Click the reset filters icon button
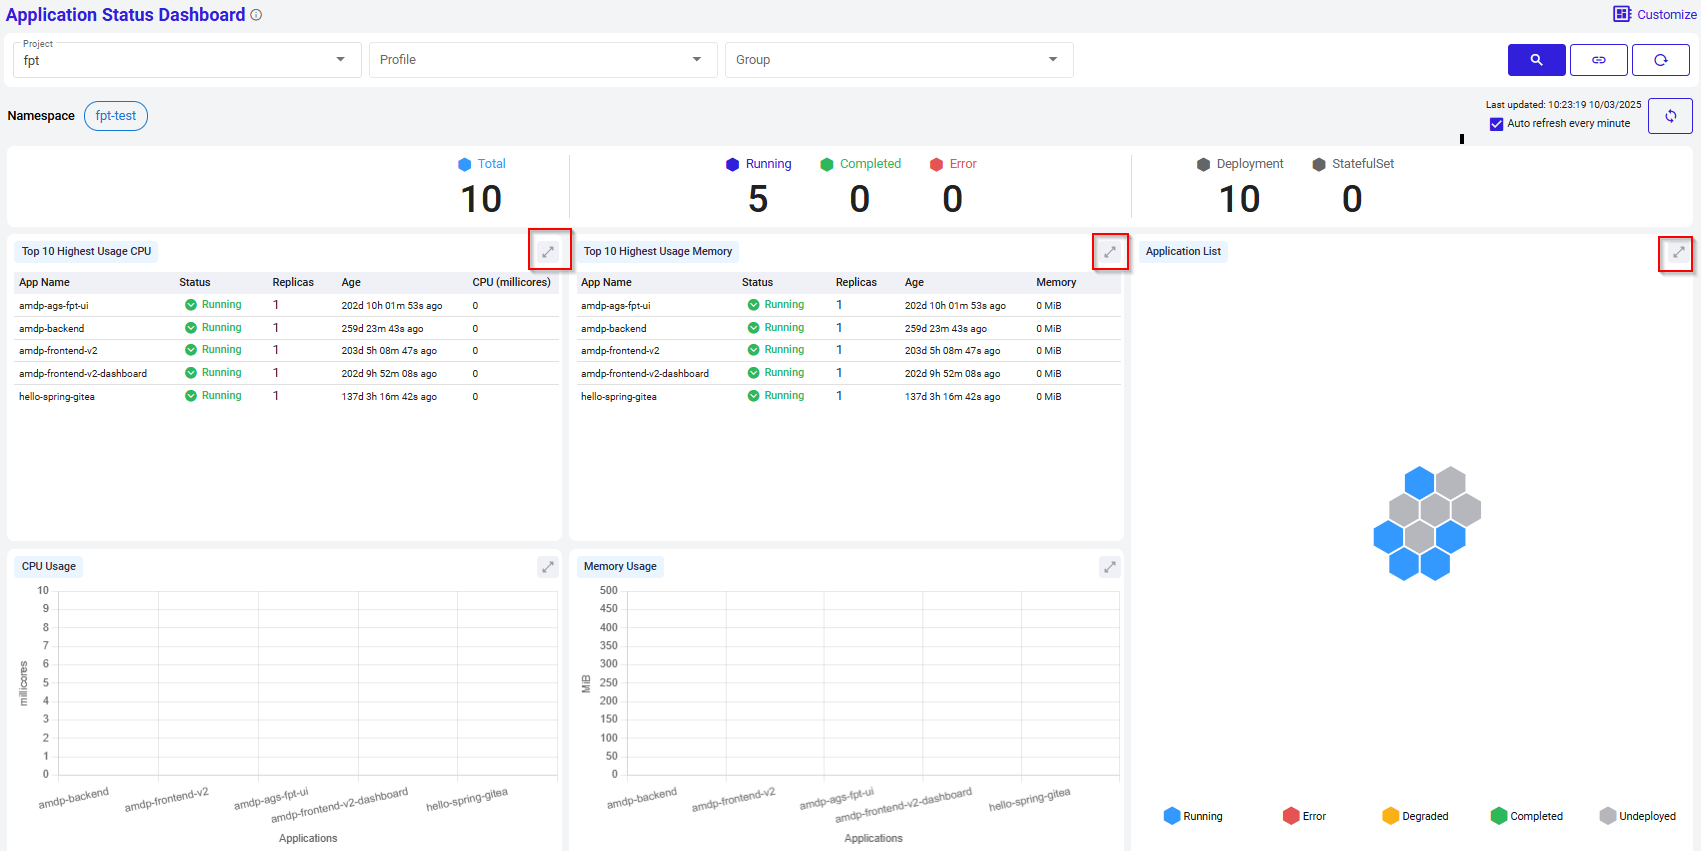 1660,60
